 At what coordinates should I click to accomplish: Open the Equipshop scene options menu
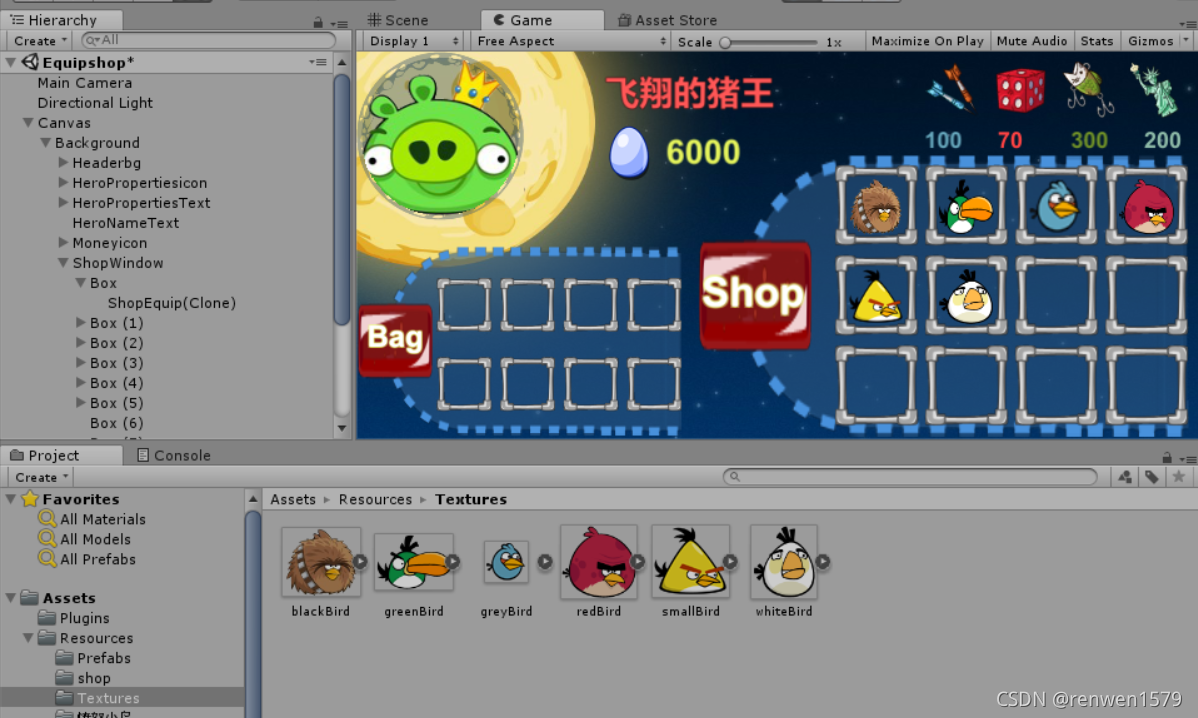[x=318, y=62]
